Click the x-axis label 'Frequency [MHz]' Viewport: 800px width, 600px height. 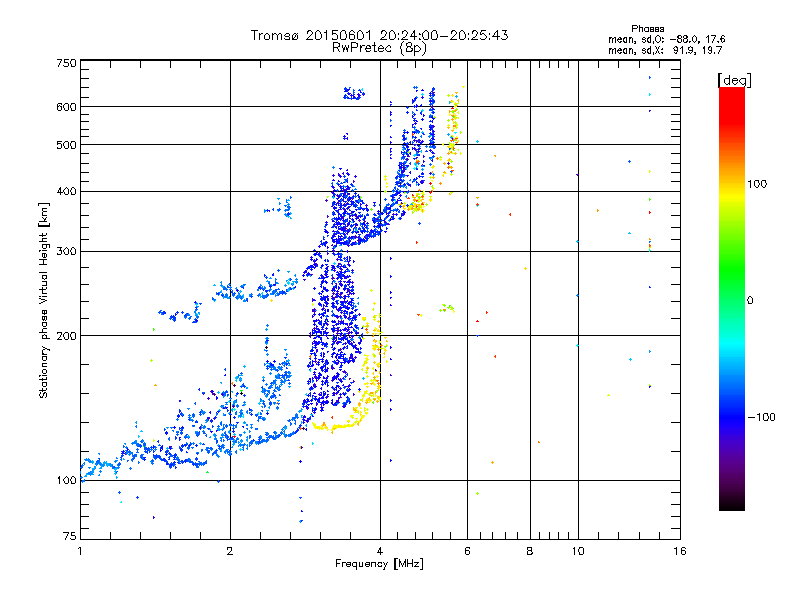pyautogui.click(x=379, y=564)
